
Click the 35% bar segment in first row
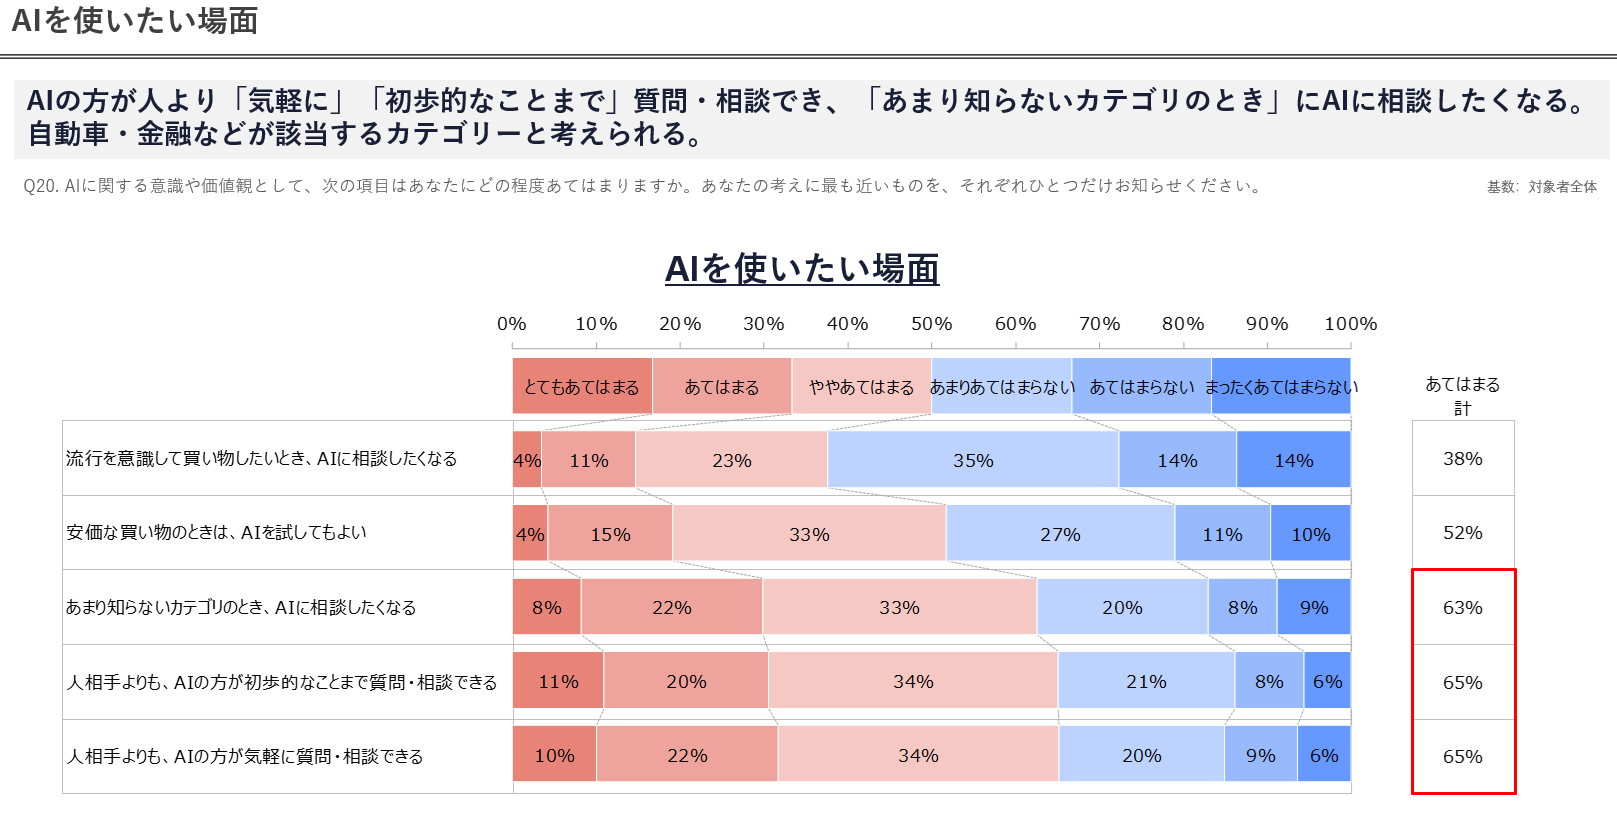(x=972, y=460)
